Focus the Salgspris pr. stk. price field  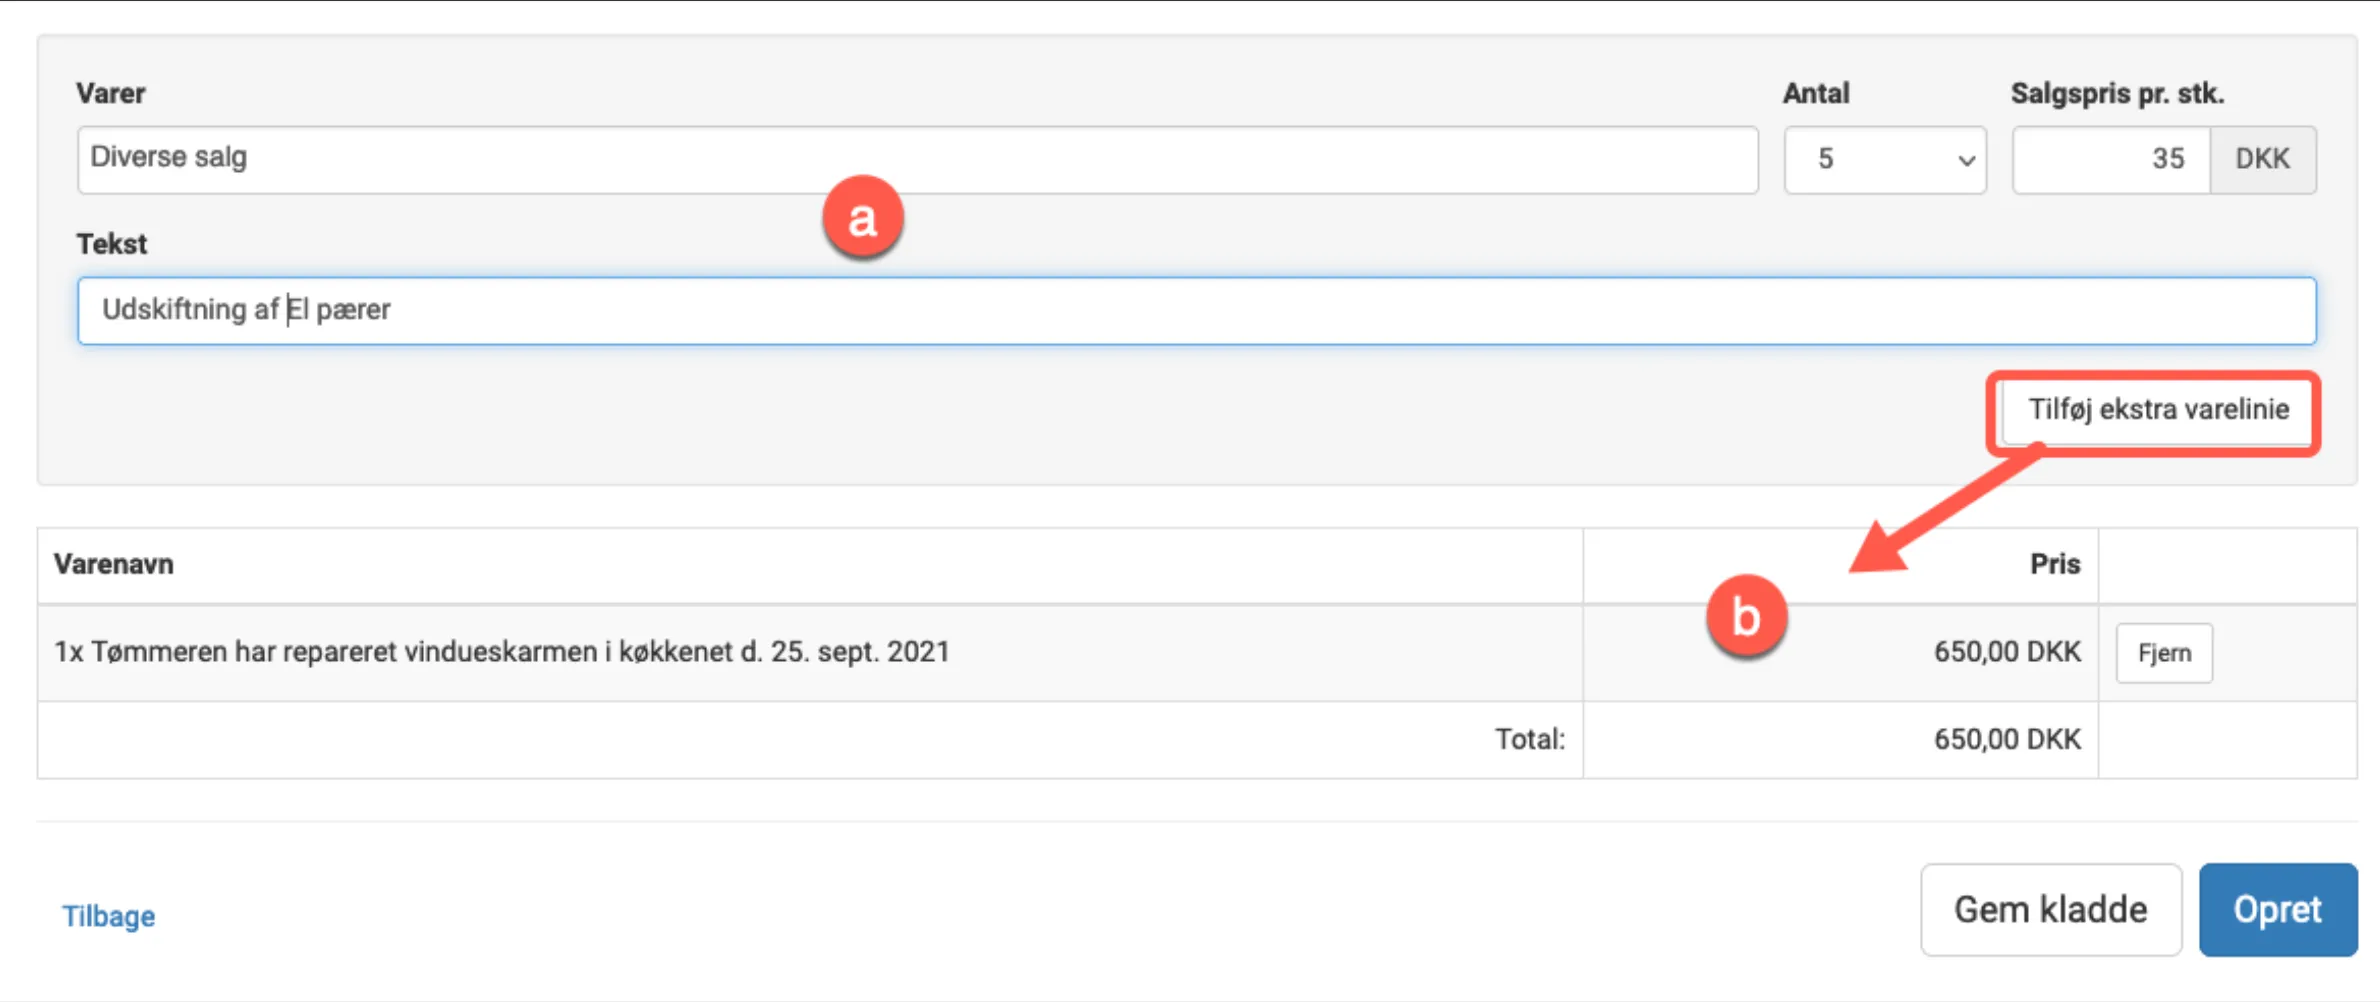pyautogui.click(x=2110, y=160)
